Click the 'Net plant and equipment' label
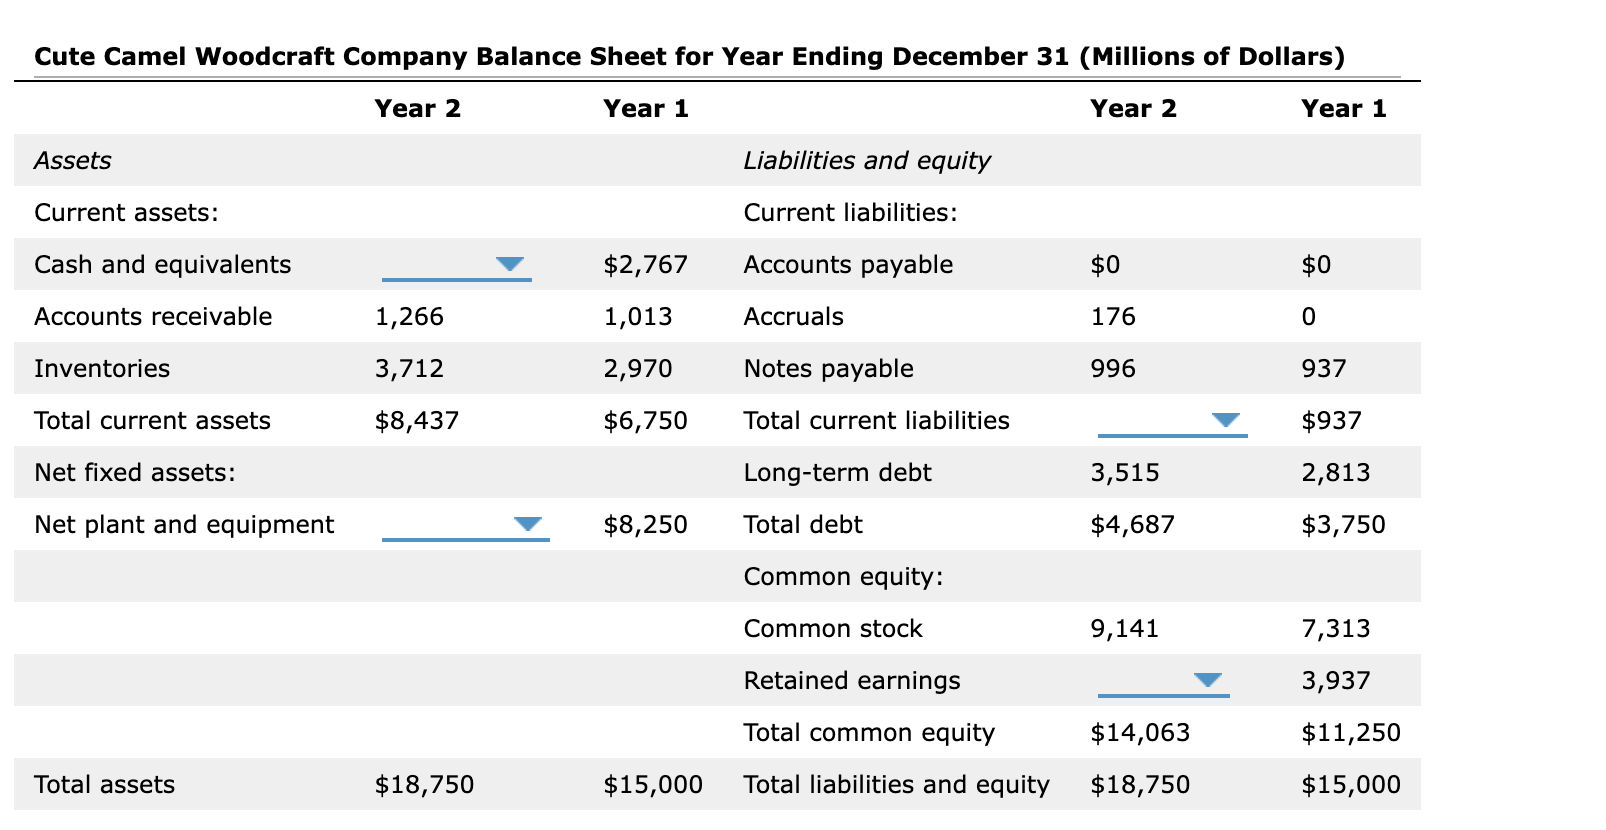This screenshot has width=1606, height=830. [x=184, y=525]
